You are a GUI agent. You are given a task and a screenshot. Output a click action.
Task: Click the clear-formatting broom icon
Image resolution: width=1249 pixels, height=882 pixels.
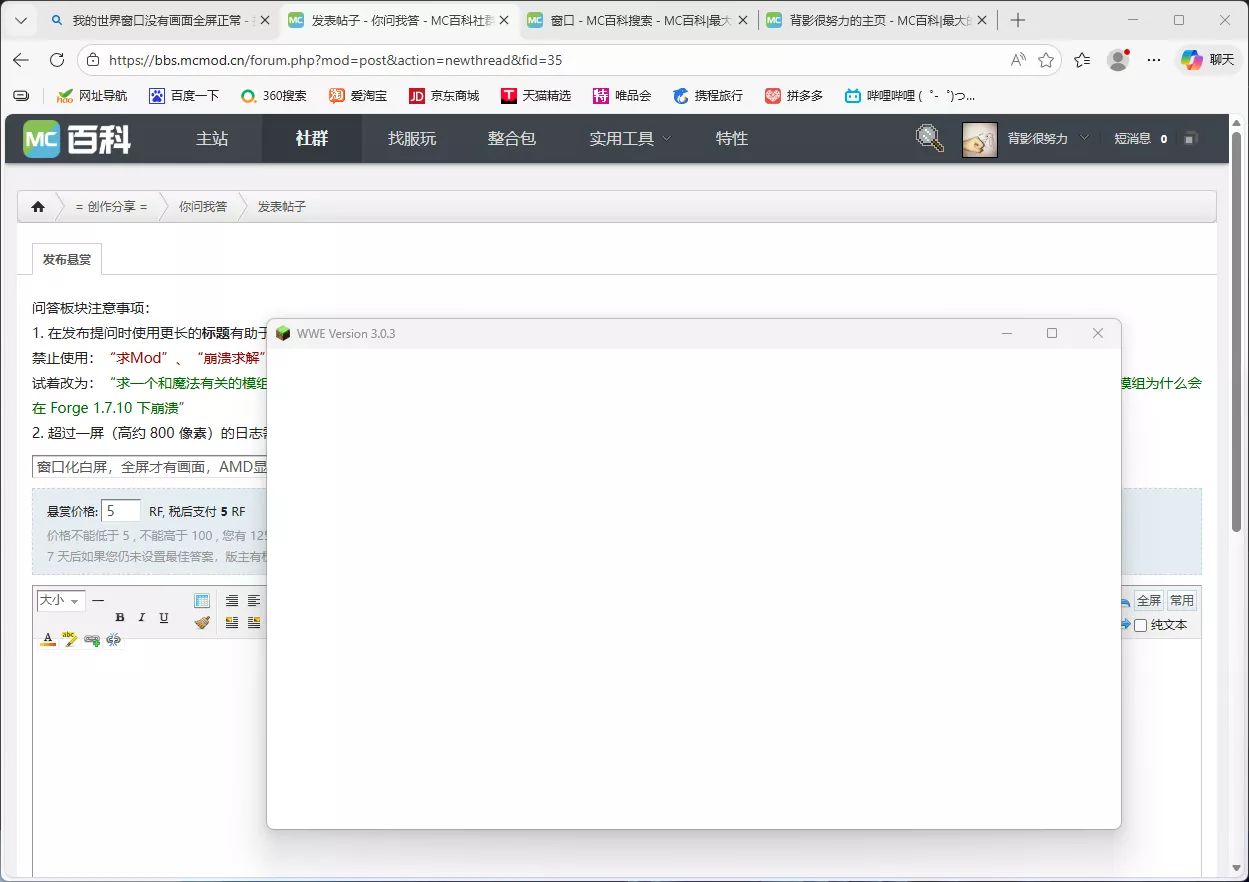(x=200, y=622)
